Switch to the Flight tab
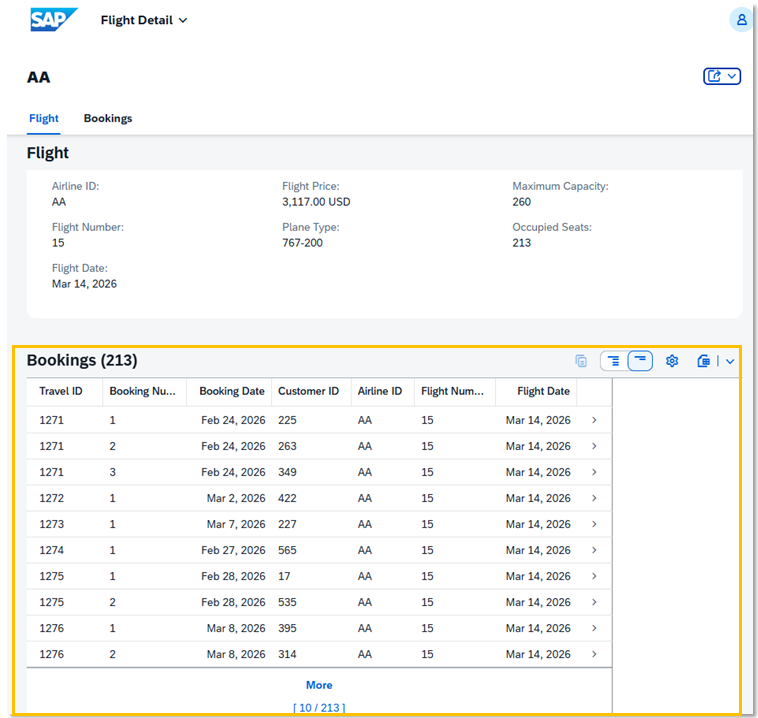 [x=44, y=118]
